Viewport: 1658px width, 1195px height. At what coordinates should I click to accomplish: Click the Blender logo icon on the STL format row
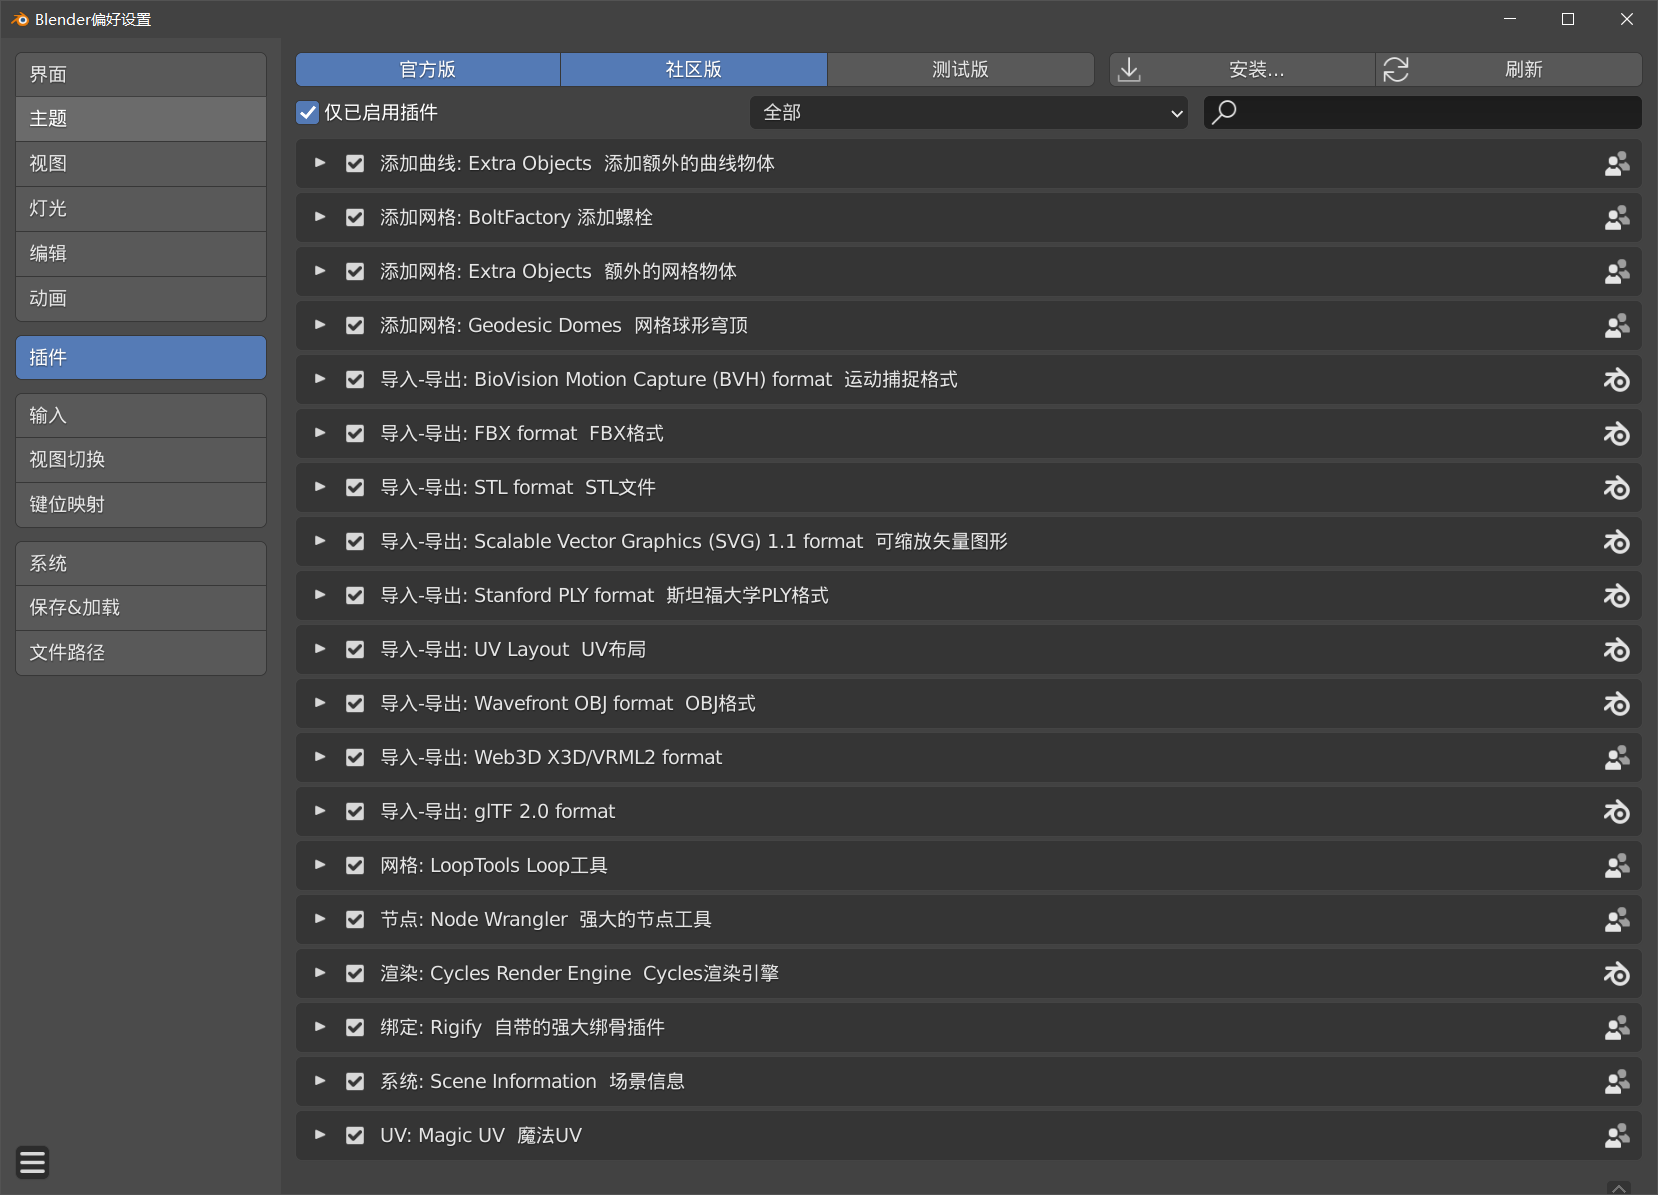coord(1616,488)
